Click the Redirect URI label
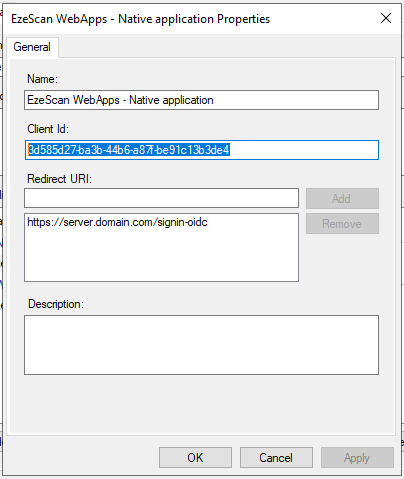The width and height of the screenshot is (404, 479). (59, 179)
